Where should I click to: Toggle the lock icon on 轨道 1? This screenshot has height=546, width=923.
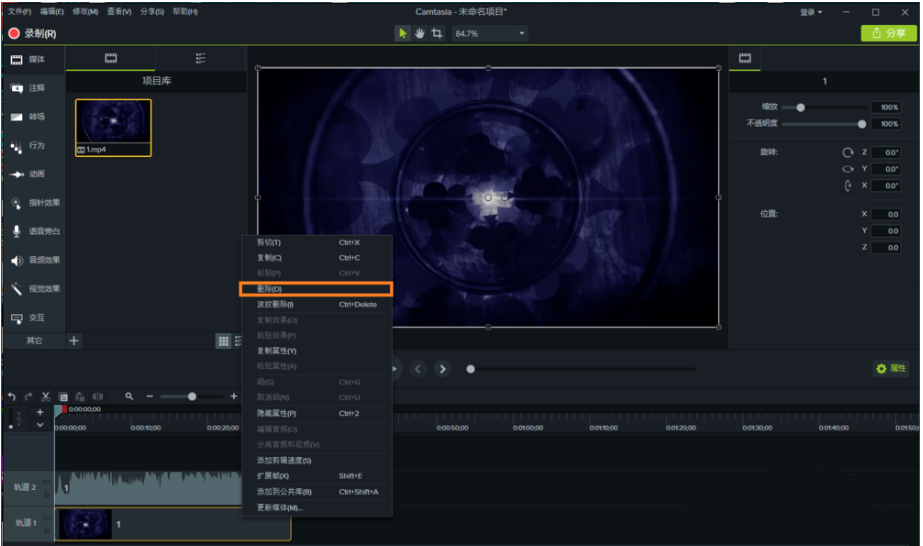pos(47,528)
